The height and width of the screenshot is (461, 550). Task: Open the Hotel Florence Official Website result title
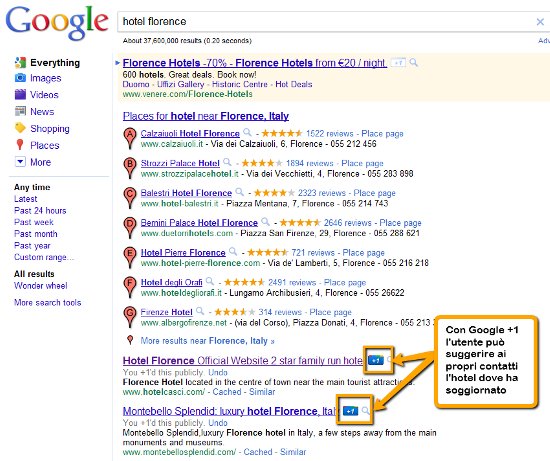[243, 361]
